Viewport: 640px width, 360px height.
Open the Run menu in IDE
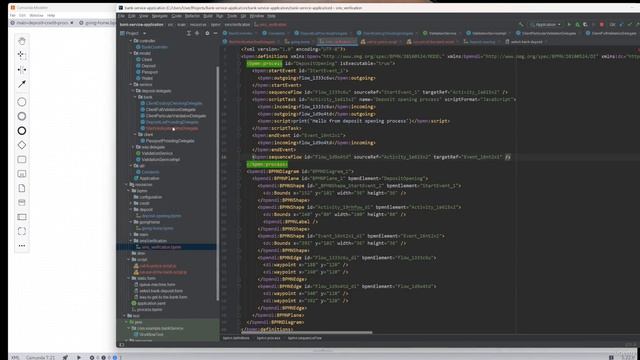tap(220, 16)
